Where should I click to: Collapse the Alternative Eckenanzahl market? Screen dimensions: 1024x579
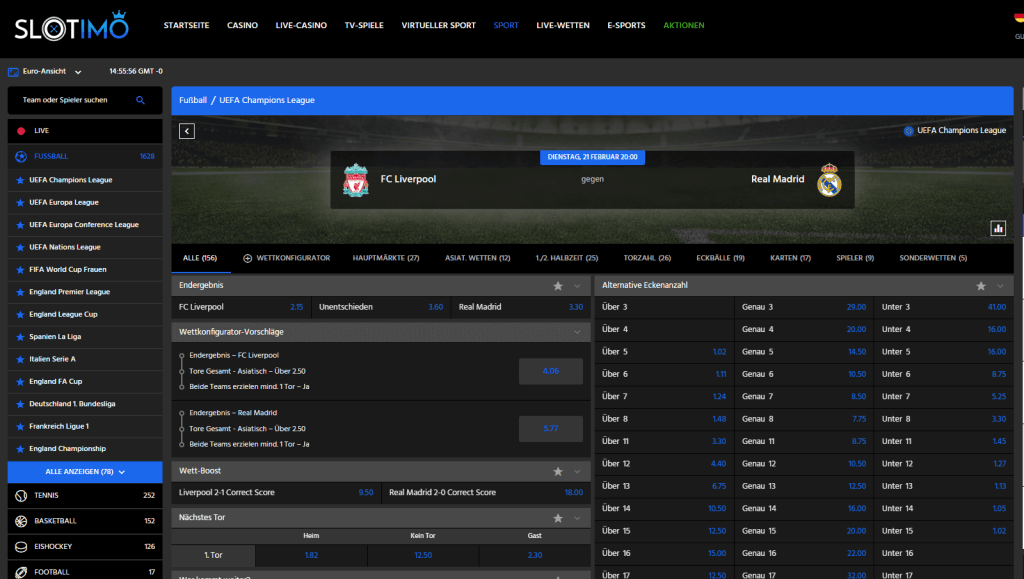1000,286
